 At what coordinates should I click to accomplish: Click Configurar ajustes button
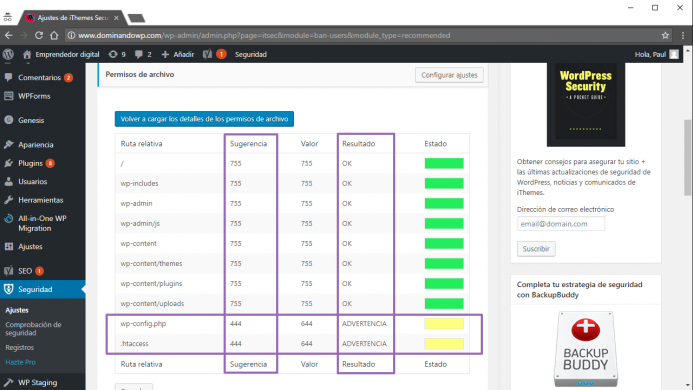click(x=449, y=75)
